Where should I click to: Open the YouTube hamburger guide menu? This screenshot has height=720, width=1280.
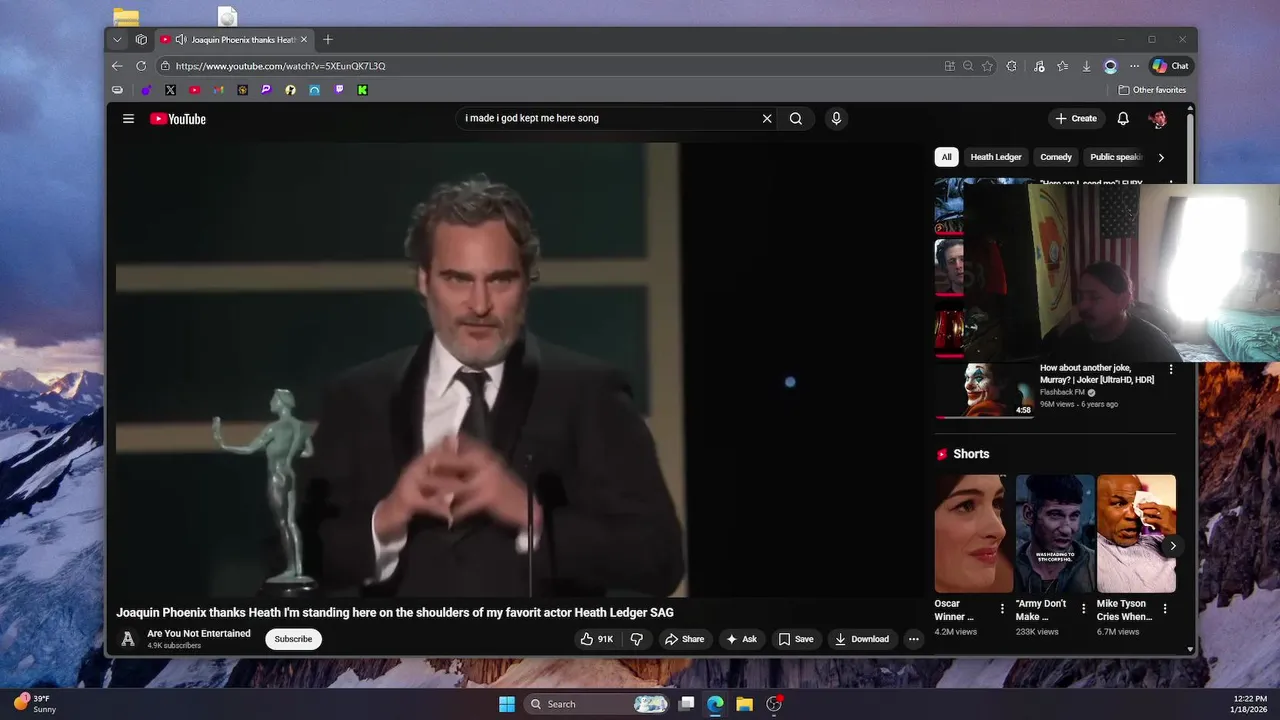pyautogui.click(x=128, y=118)
